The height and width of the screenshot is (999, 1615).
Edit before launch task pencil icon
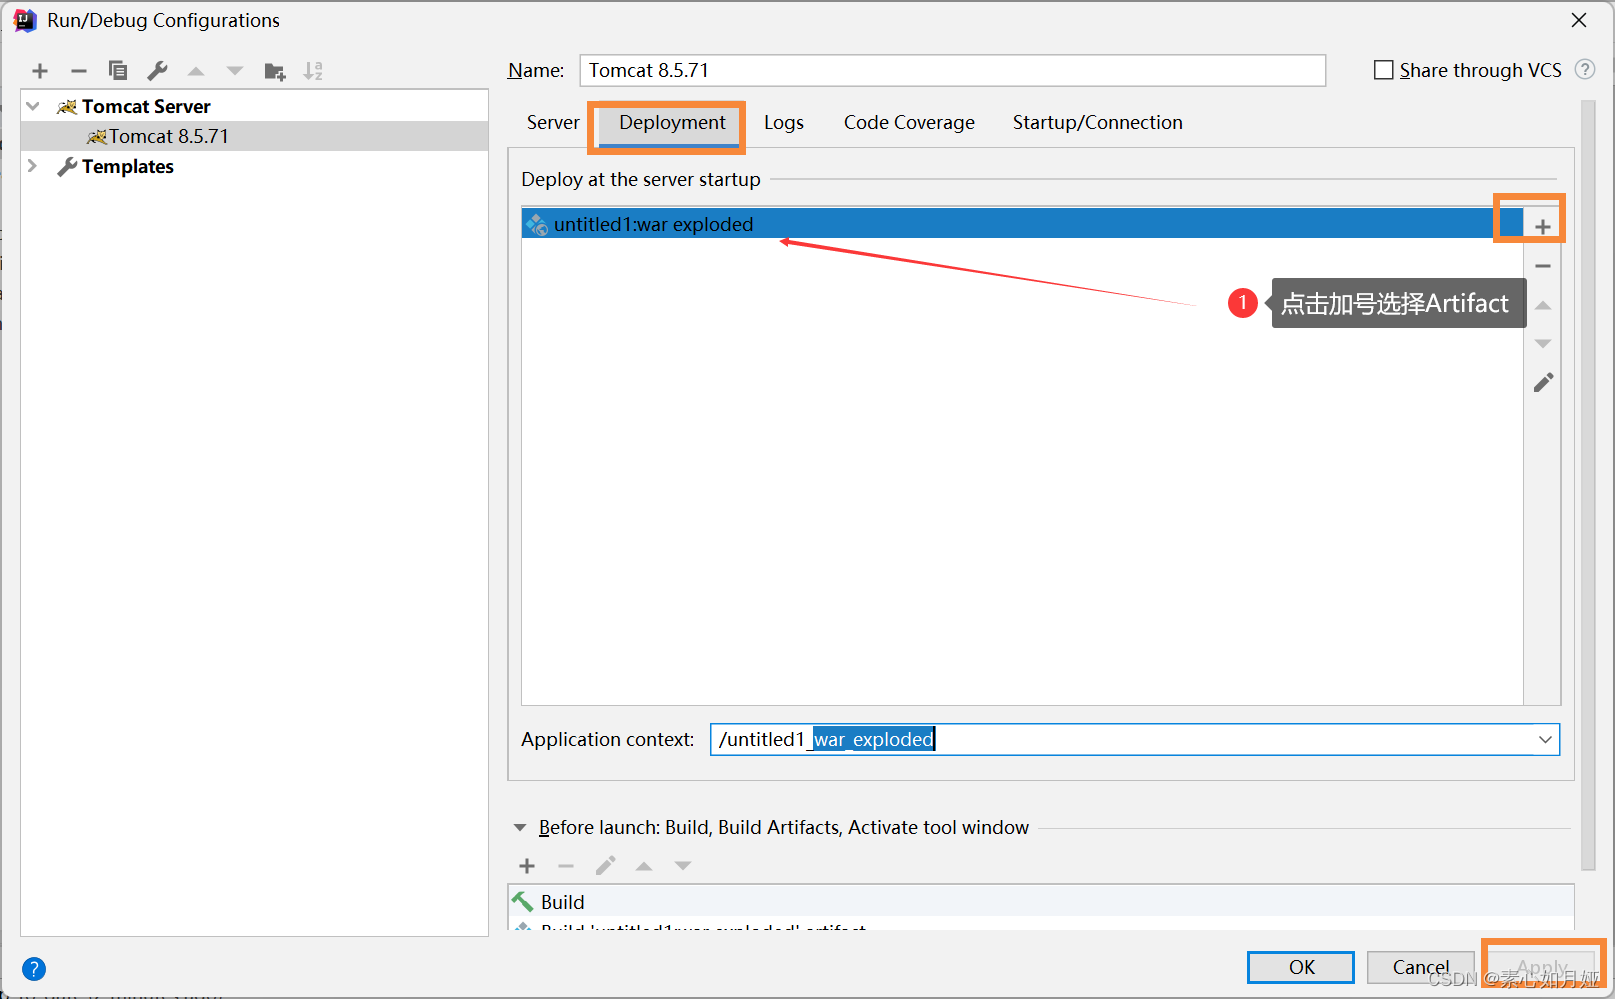(605, 866)
